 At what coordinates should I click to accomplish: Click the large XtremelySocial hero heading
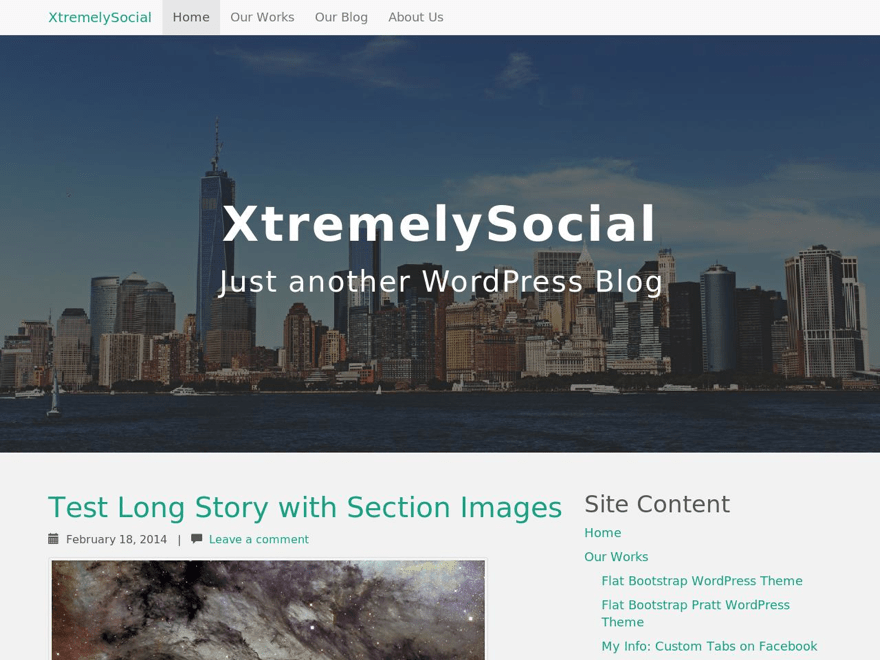coord(439,223)
